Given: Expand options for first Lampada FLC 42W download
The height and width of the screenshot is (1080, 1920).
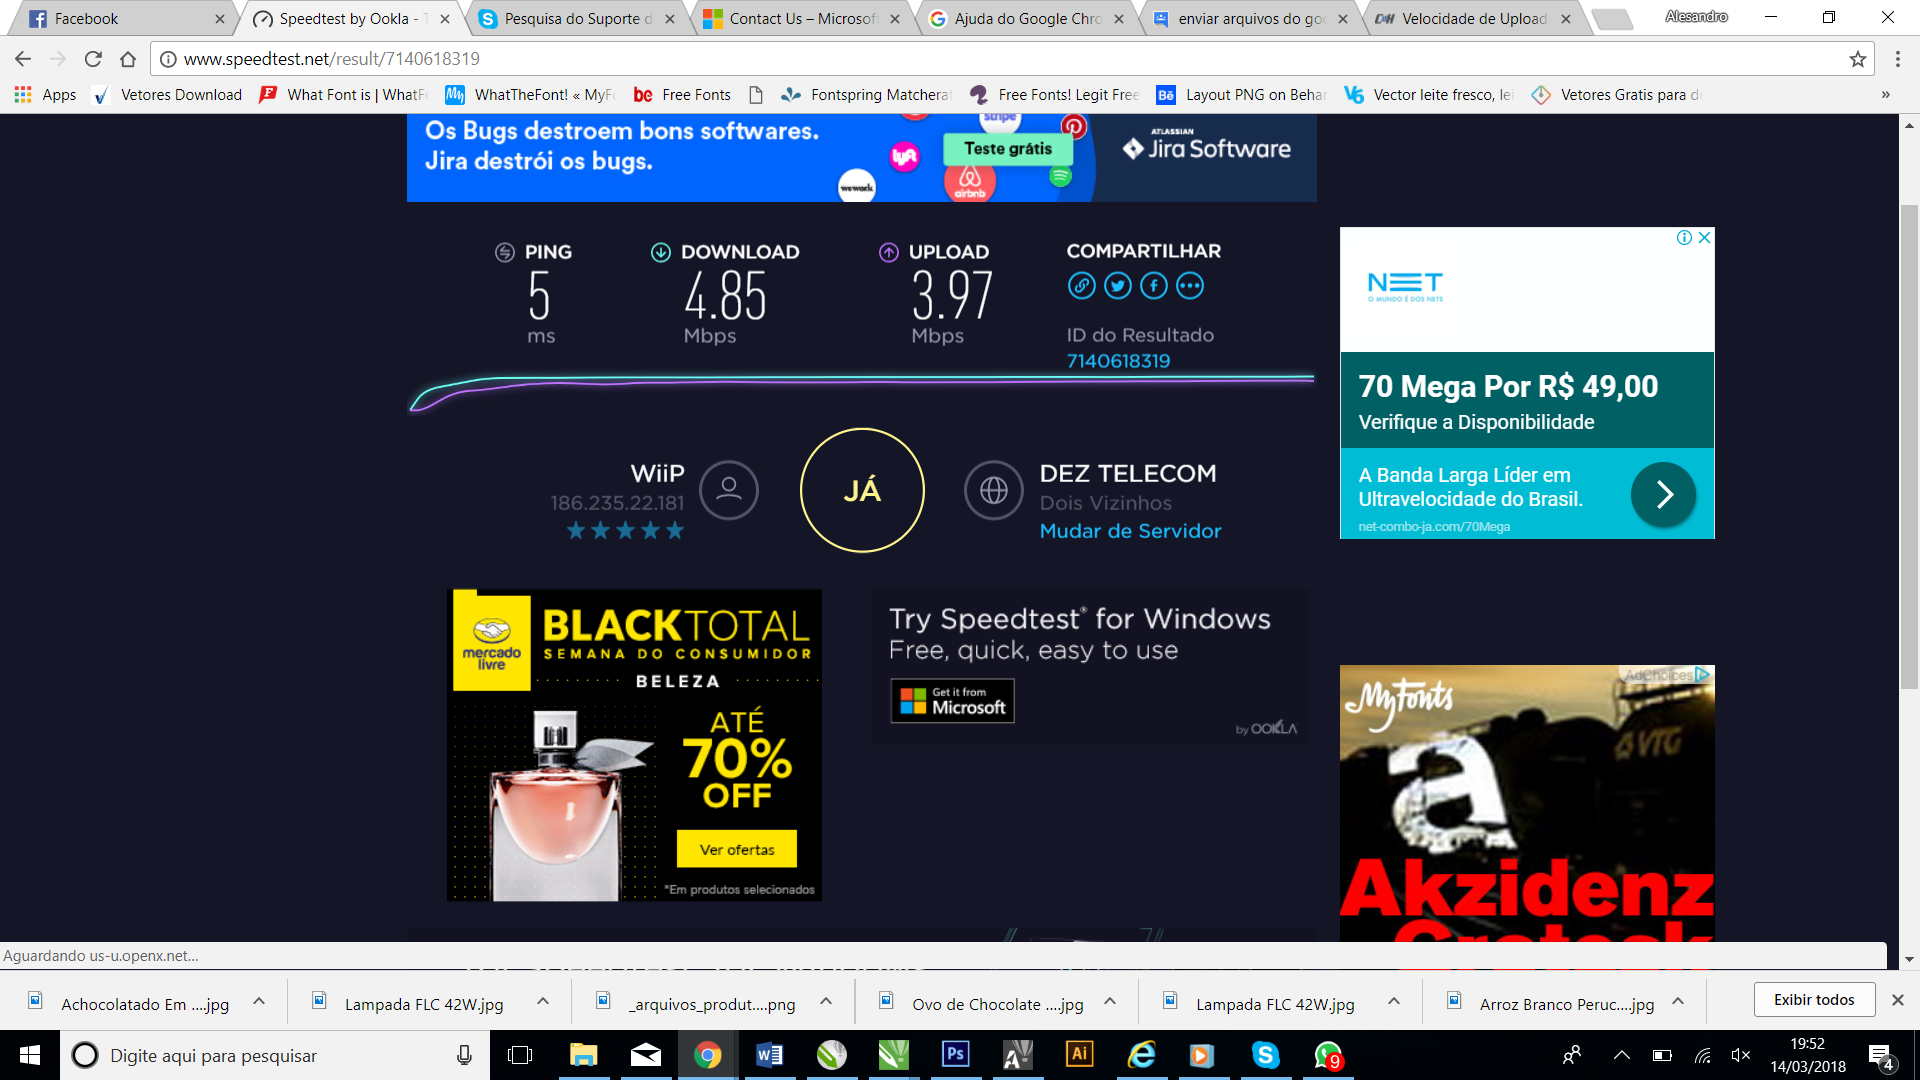Looking at the screenshot, I should 543,1001.
